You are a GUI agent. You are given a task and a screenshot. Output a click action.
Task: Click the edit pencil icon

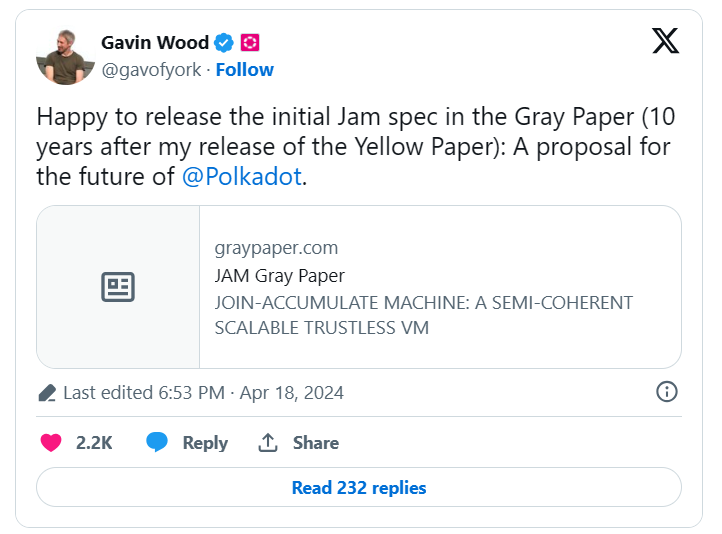(46, 393)
